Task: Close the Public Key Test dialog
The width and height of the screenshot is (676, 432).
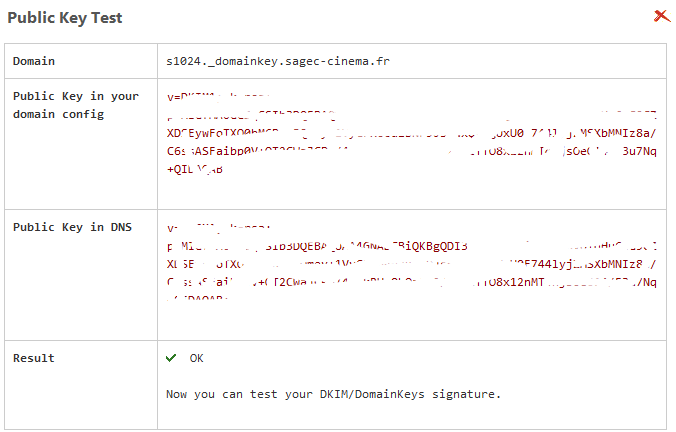Action: 661,16
